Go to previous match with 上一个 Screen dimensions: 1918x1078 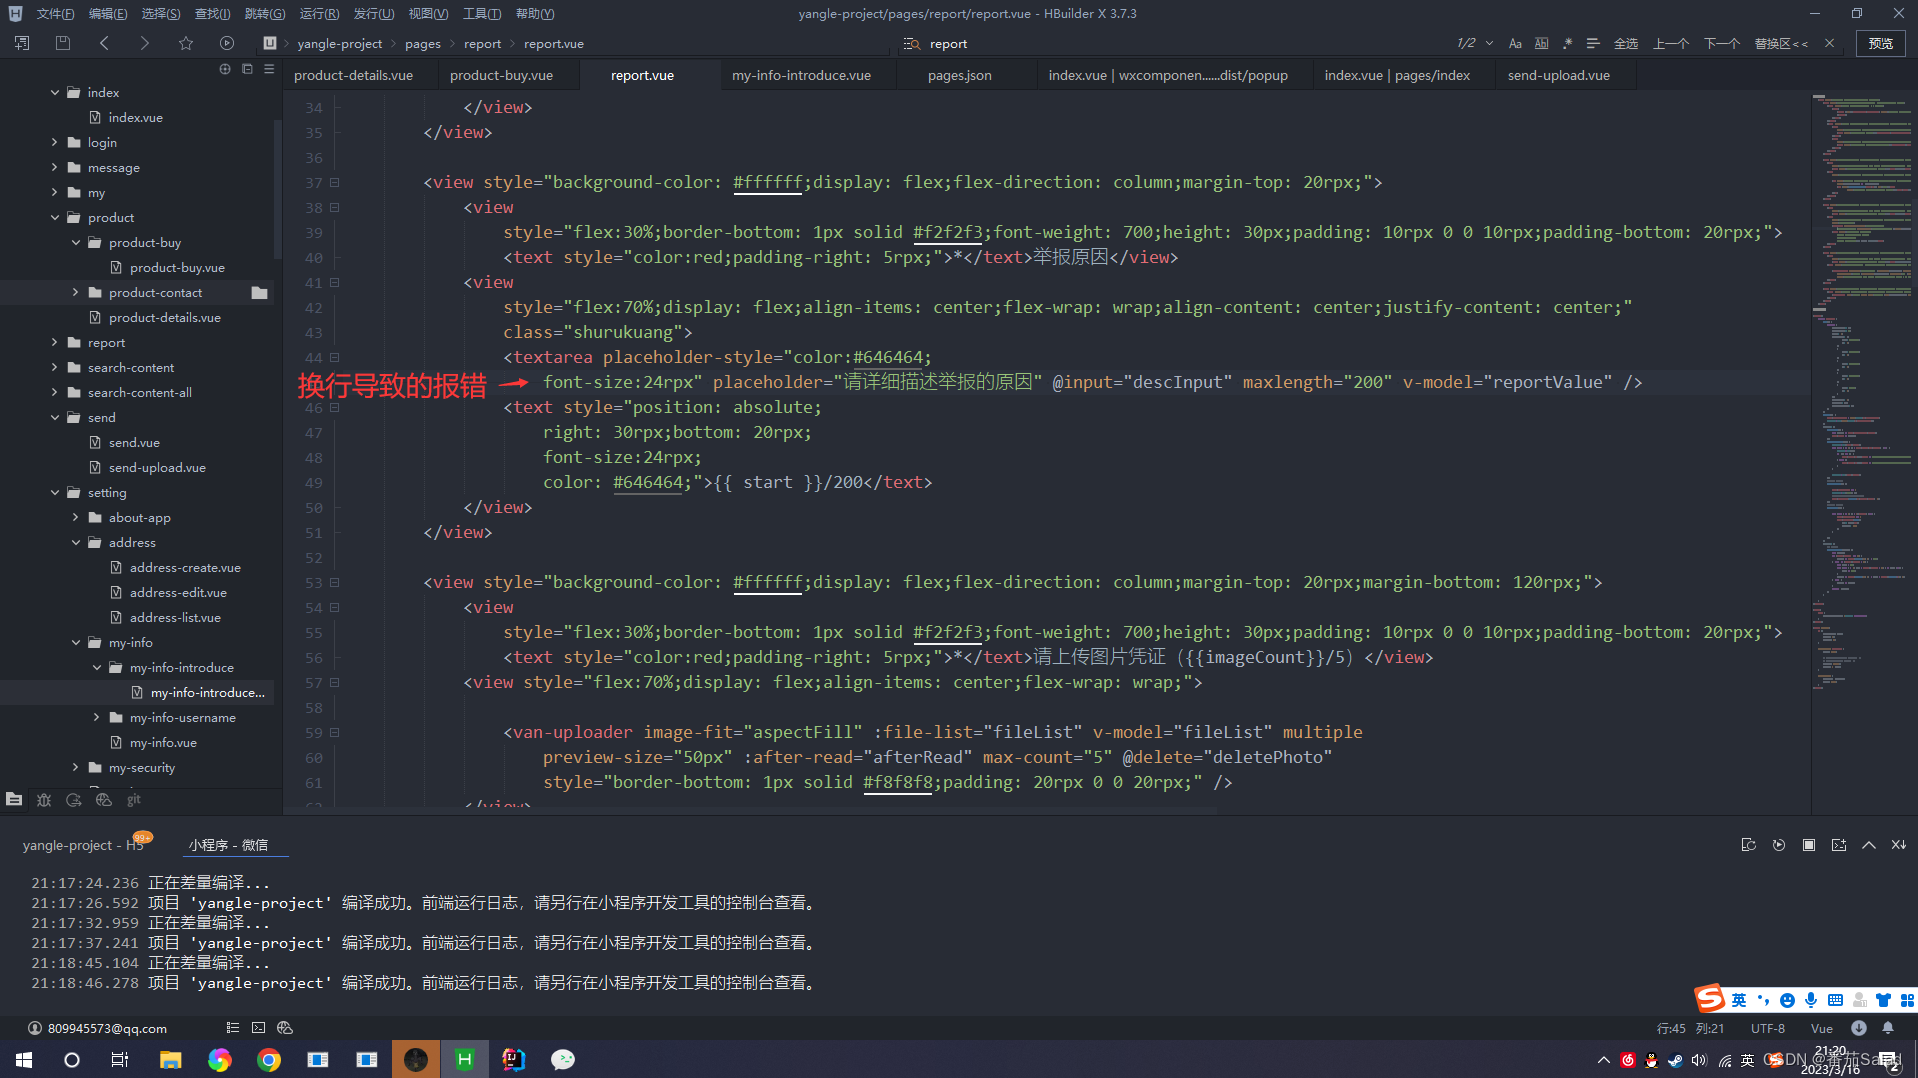pos(1671,43)
